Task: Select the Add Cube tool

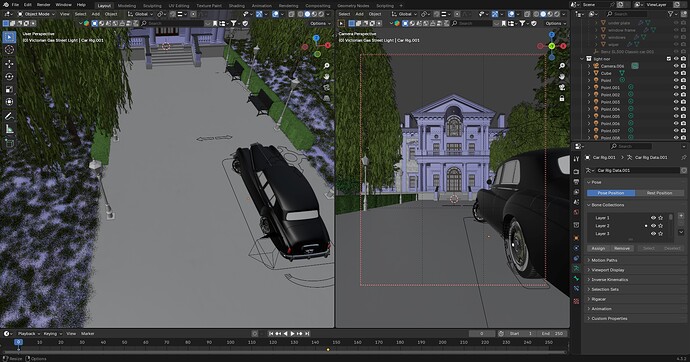Action: coord(9,143)
